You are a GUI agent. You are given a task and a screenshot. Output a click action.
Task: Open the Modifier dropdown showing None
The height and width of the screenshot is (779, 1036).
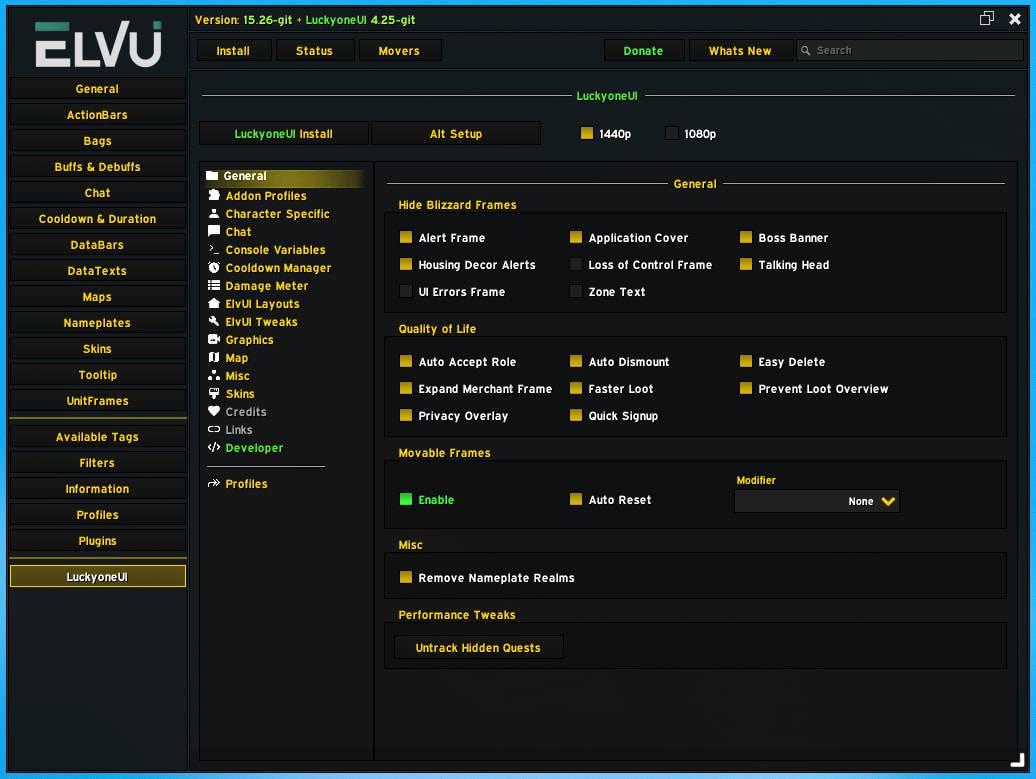coord(817,501)
